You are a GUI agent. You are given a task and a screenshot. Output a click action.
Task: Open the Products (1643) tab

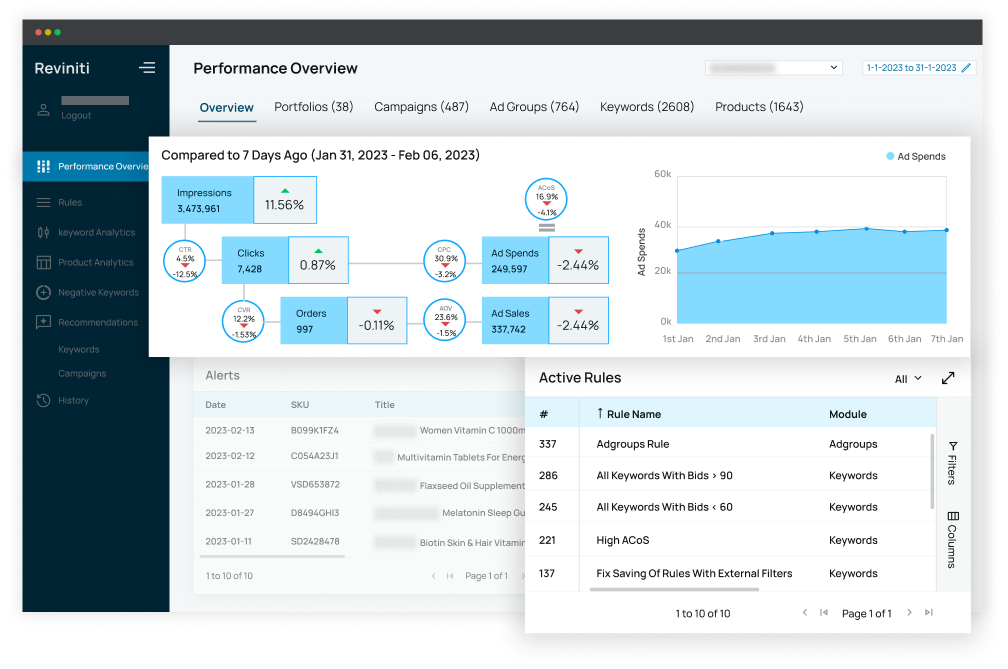click(759, 107)
